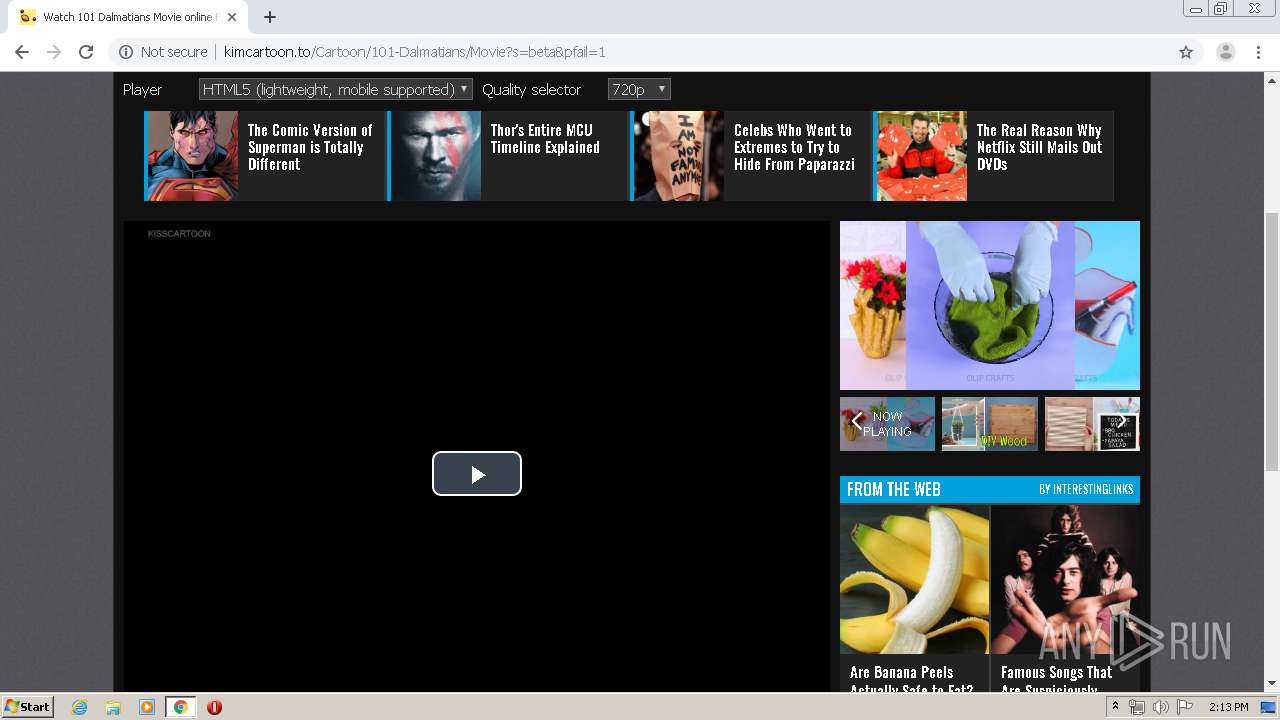Click the browser back arrow
Screen dimensions: 1280x720
click(x=22, y=52)
